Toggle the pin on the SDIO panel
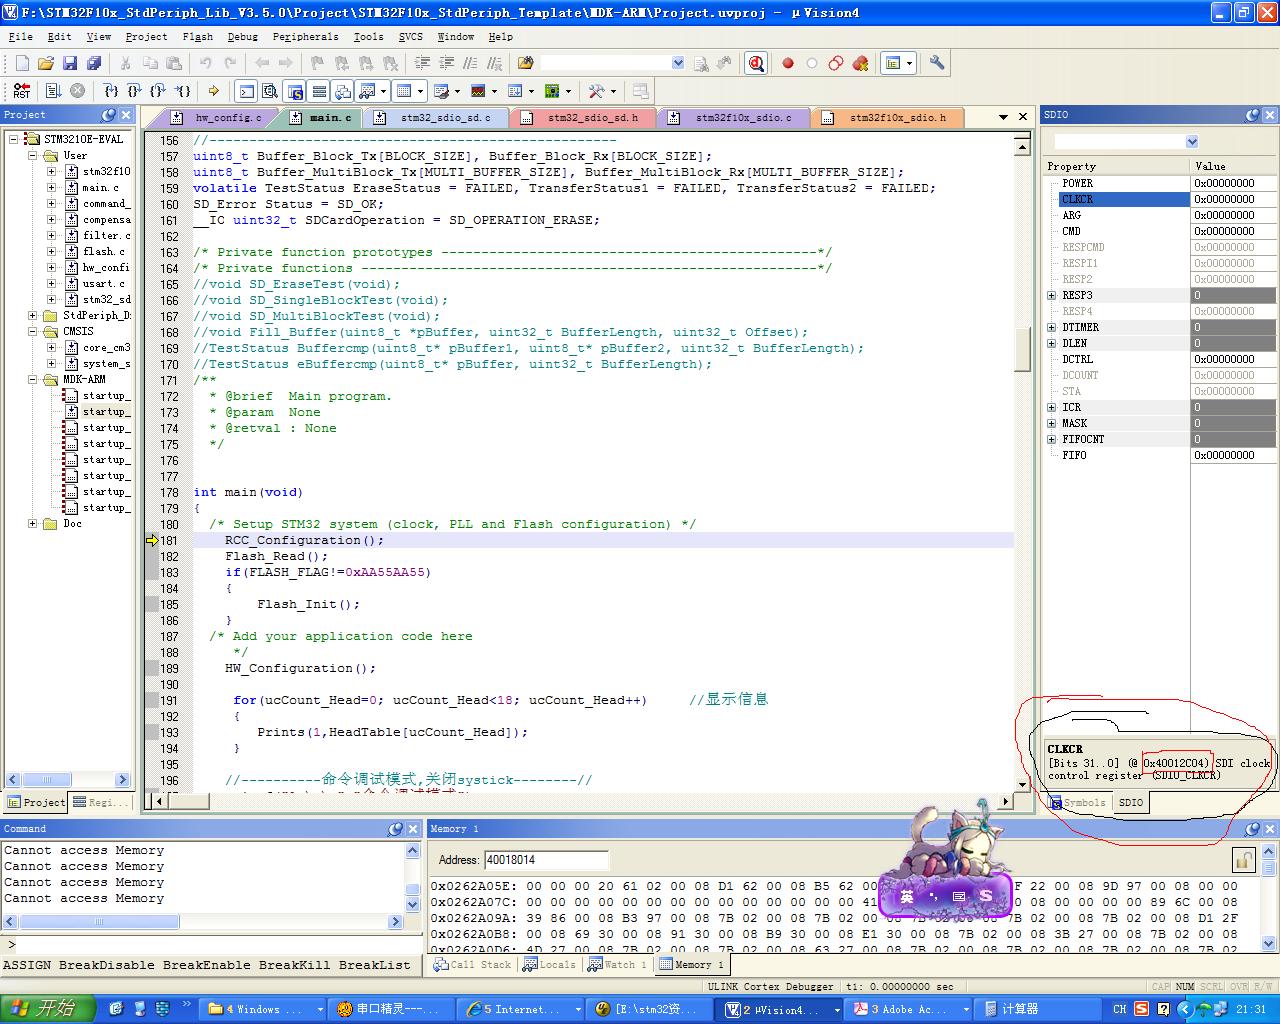 (1253, 115)
